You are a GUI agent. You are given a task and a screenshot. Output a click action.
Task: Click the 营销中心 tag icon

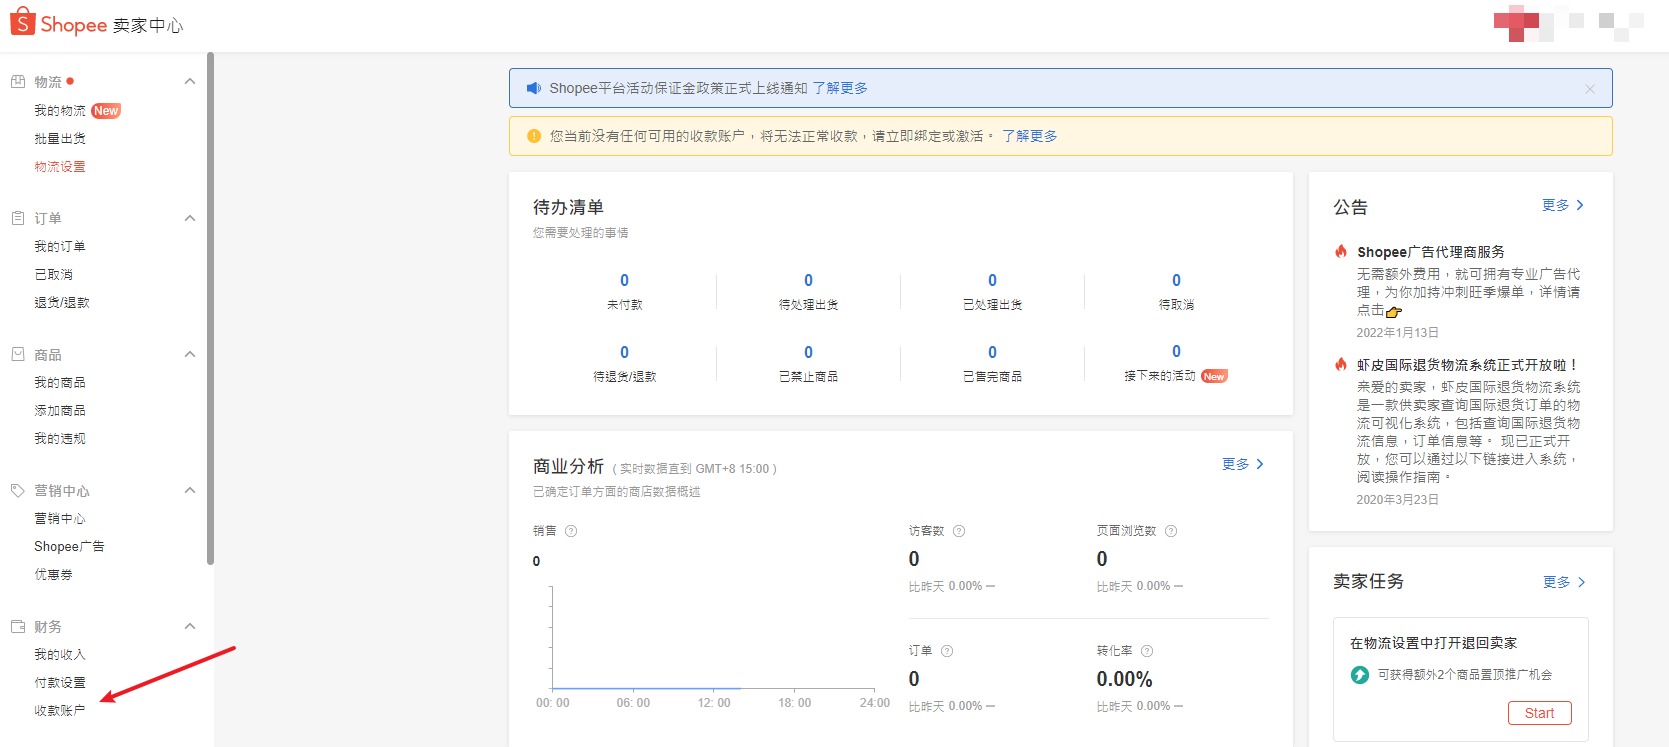pos(18,490)
